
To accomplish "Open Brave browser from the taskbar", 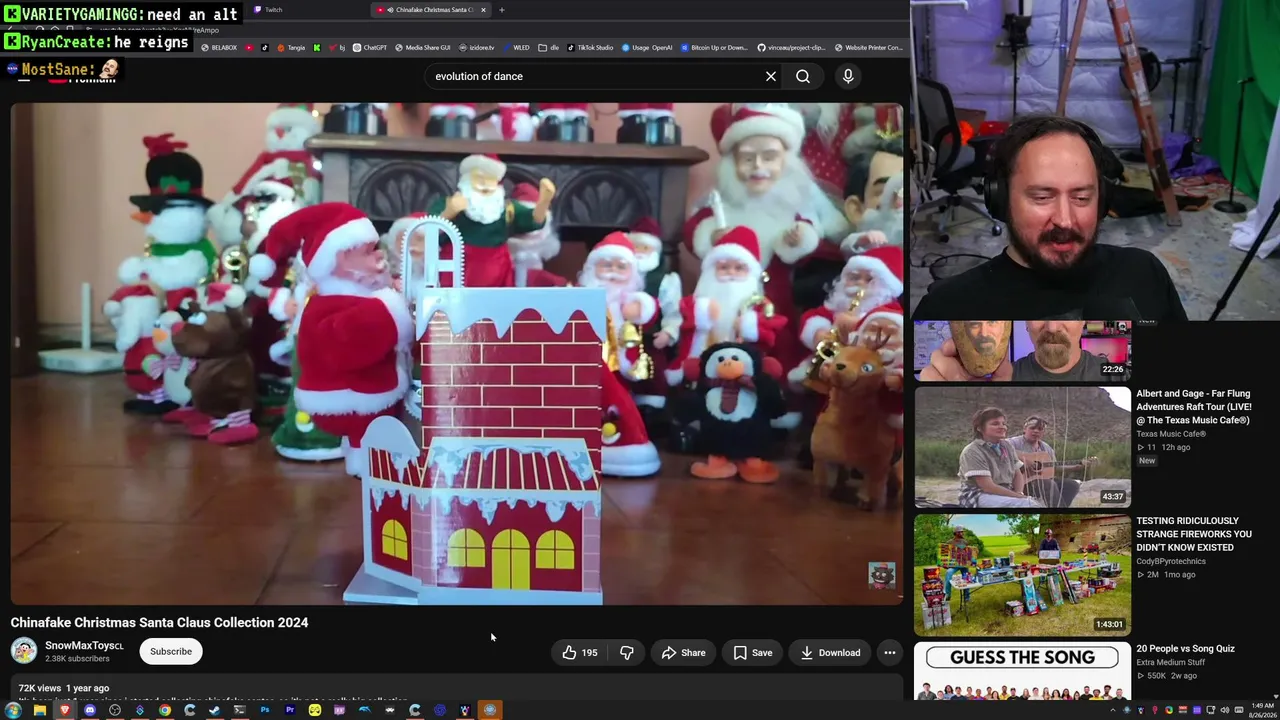I will (64, 710).
